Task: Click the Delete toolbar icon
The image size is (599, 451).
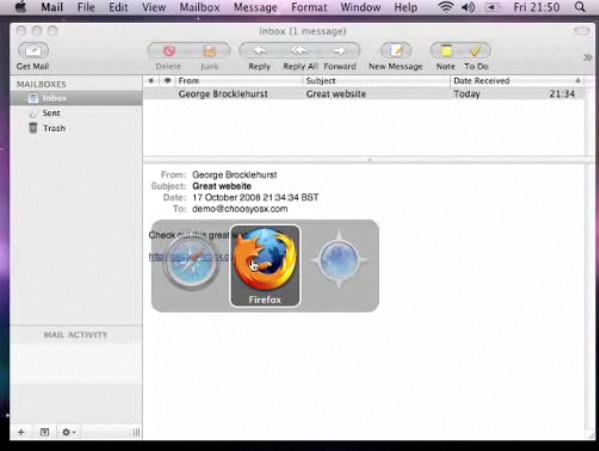Action: click(x=169, y=50)
